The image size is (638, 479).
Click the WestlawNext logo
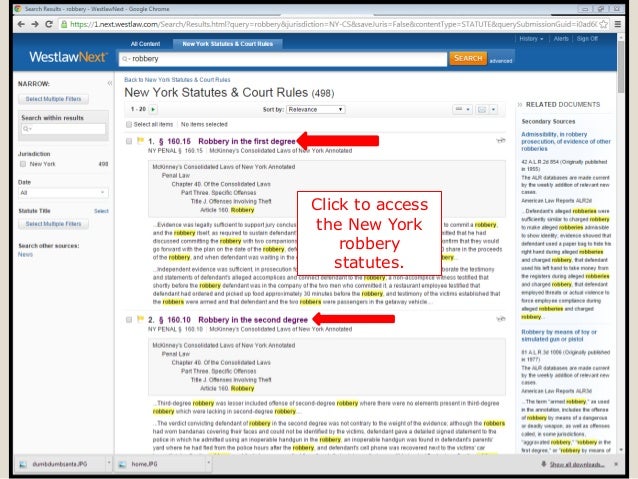(68, 57)
